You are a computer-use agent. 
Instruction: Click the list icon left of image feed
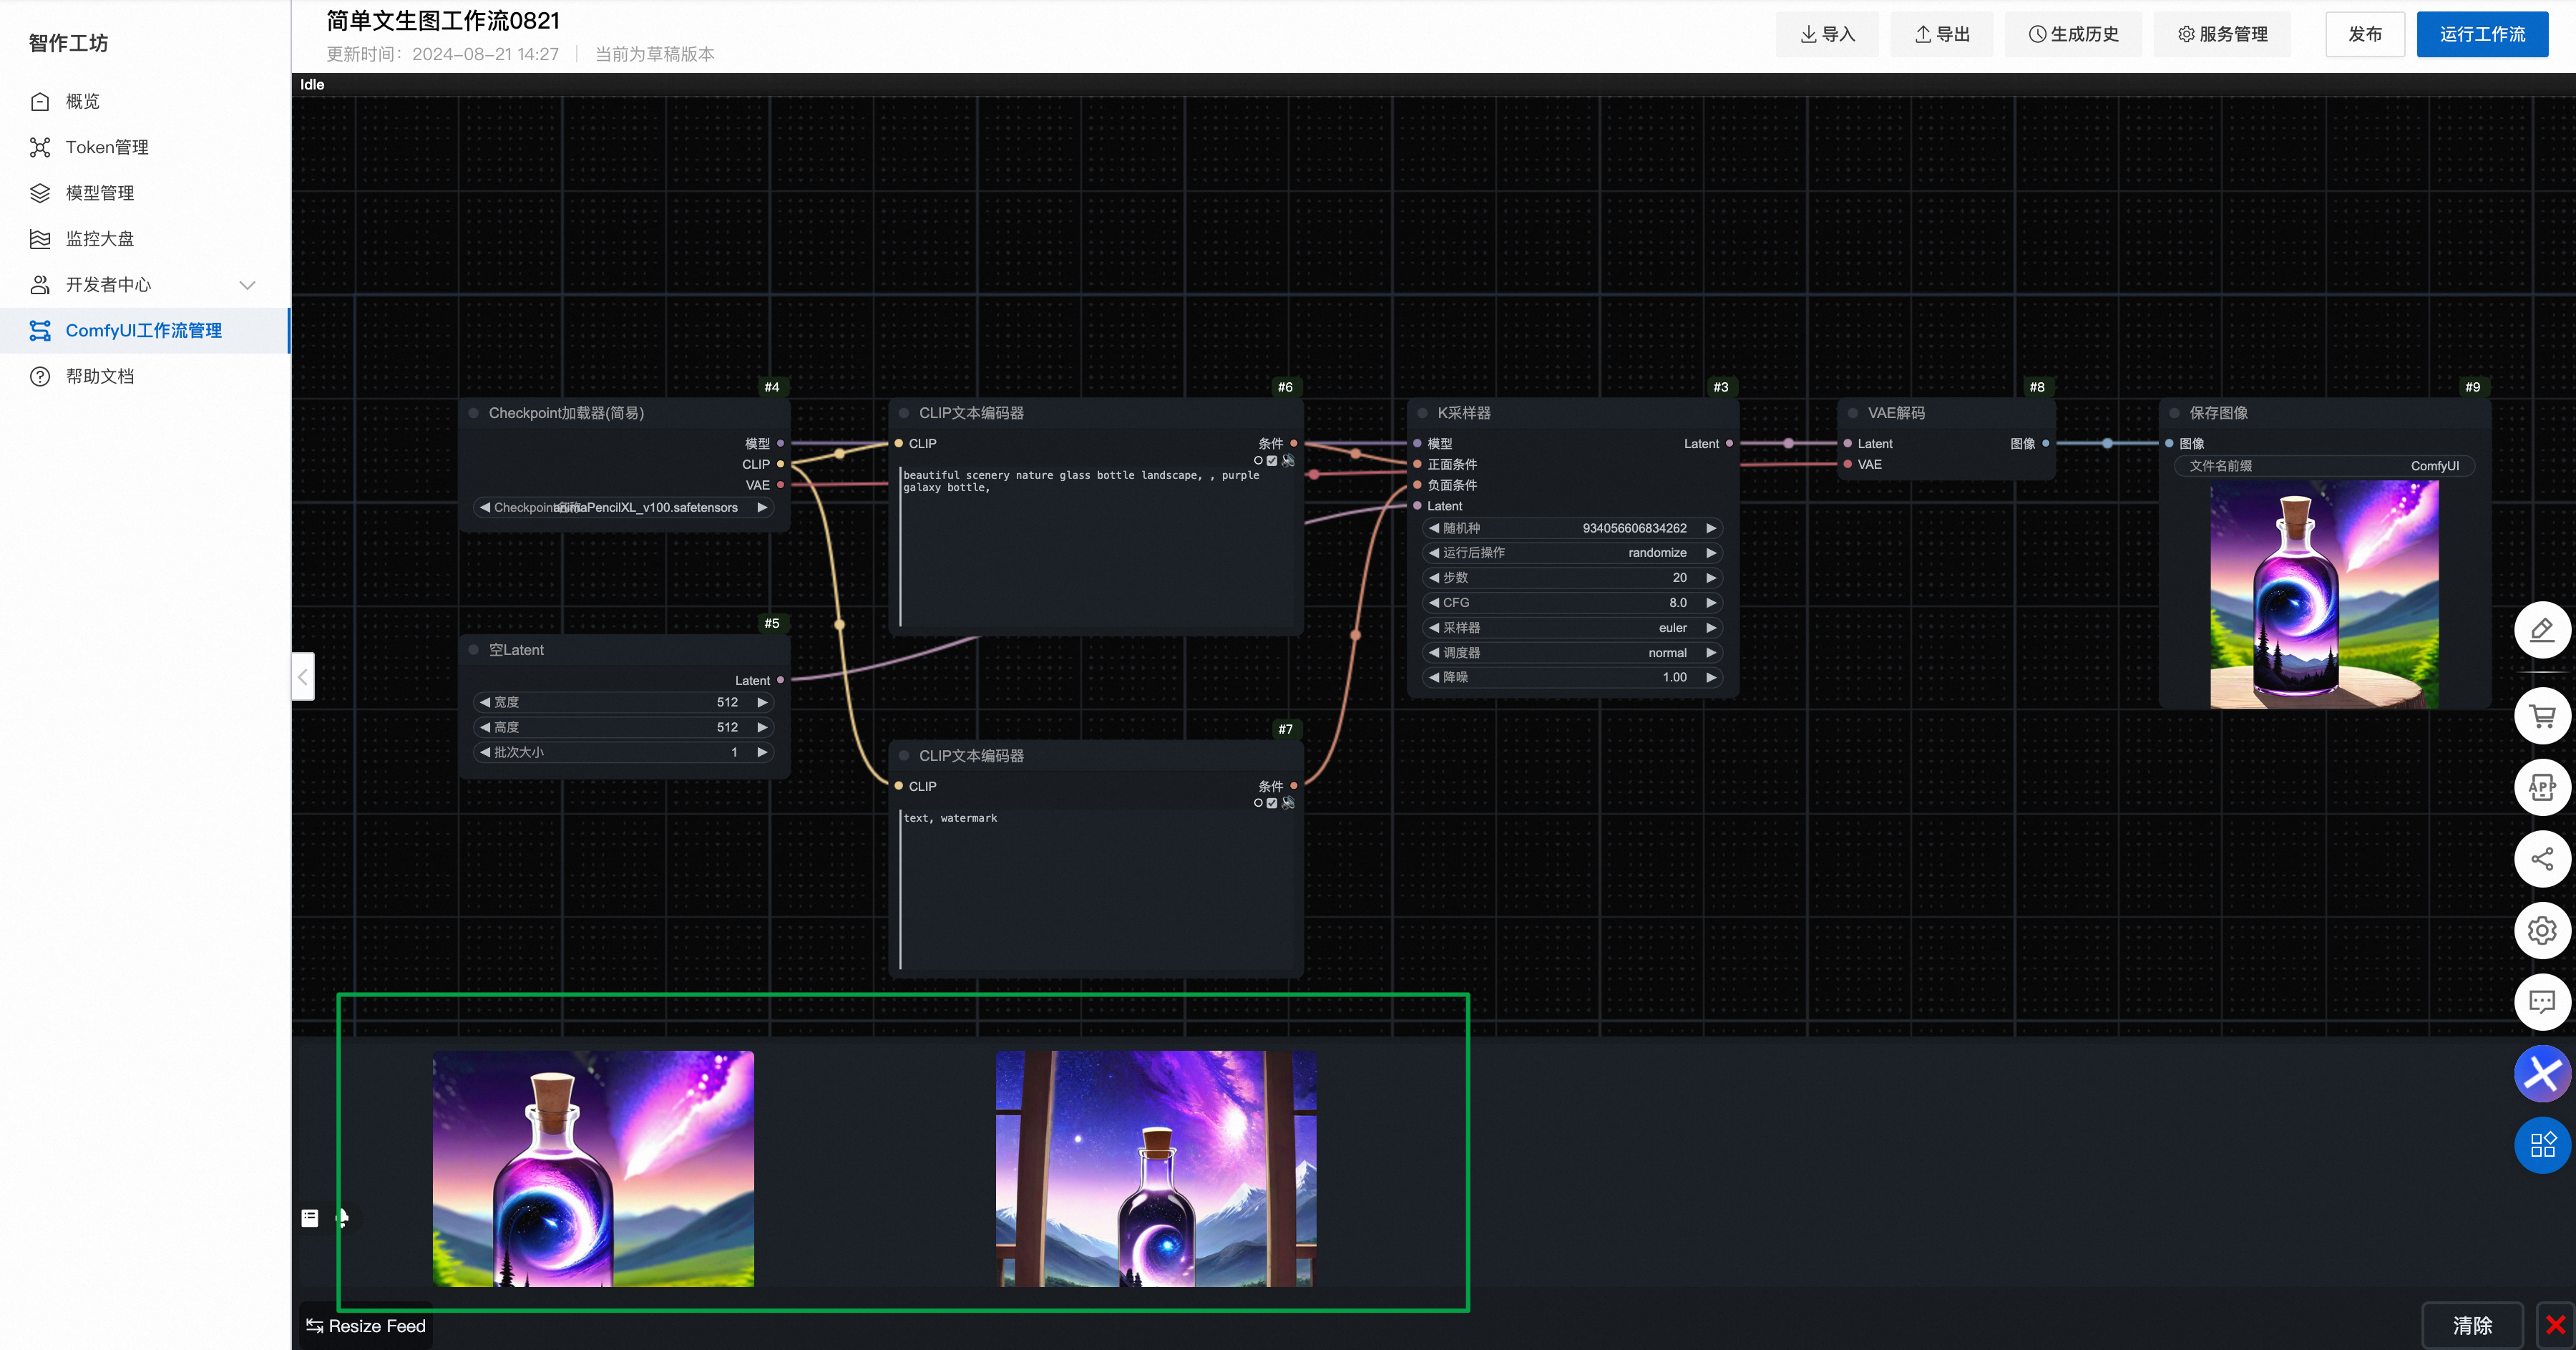pos(310,1217)
